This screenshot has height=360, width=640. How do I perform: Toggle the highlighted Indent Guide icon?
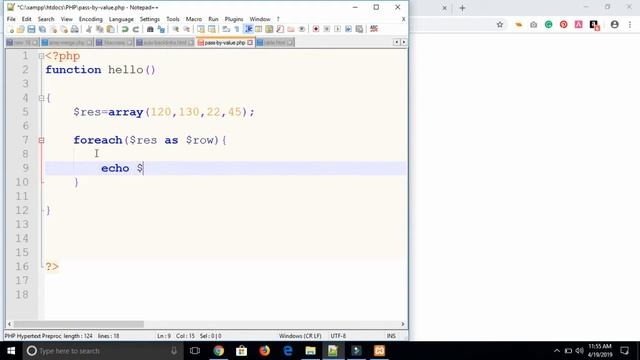(x=248, y=29)
